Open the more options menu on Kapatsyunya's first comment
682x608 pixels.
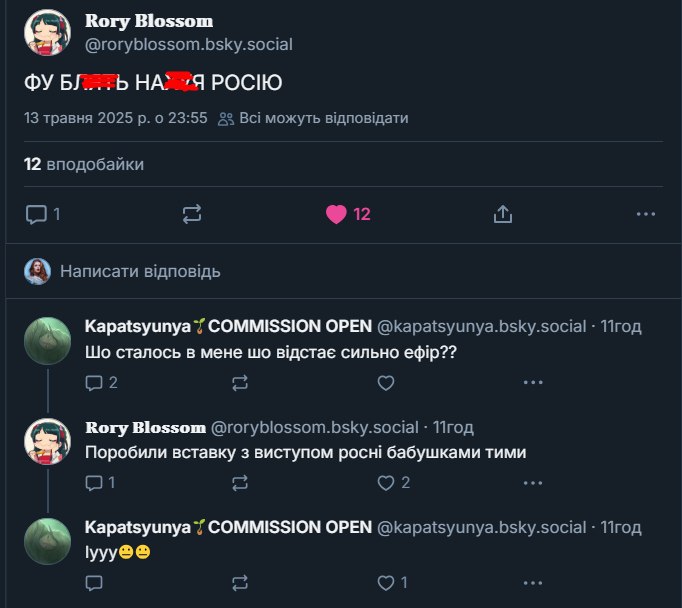pyautogui.click(x=532, y=382)
